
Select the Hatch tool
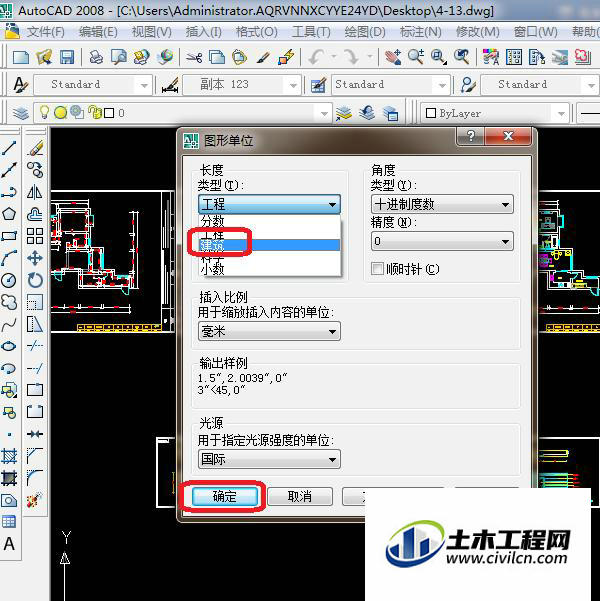(x=9, y=456)
